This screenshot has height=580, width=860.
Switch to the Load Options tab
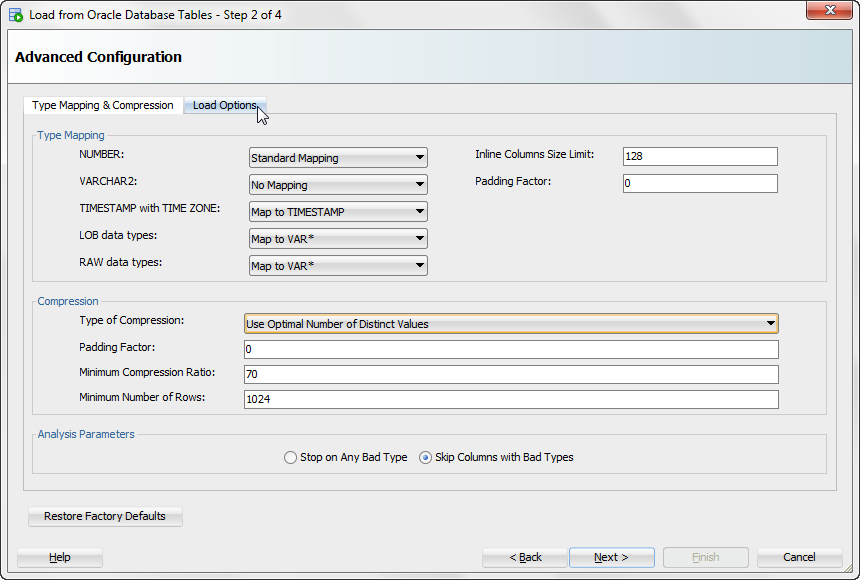coord(224,105)
